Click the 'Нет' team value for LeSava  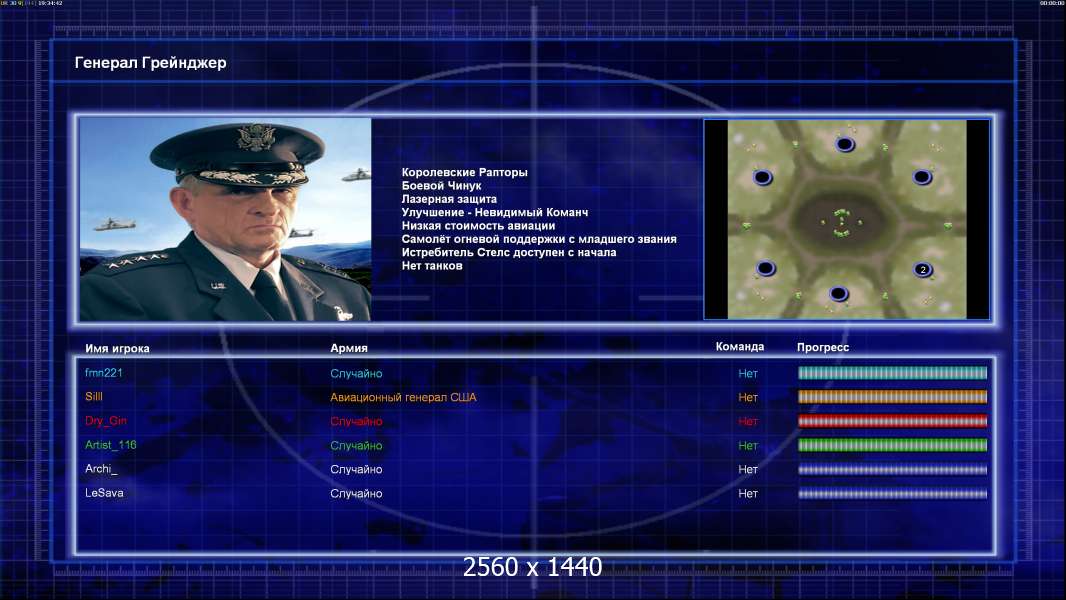748,494
